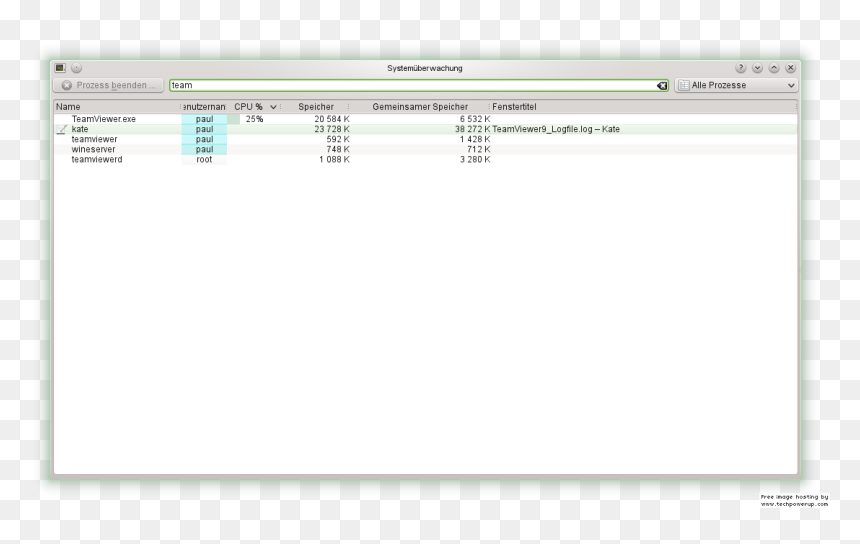860x544 pixels.
Task: Click the TeamViewer9_Logfile.log – Kate window title
Action: click(556, 129)
